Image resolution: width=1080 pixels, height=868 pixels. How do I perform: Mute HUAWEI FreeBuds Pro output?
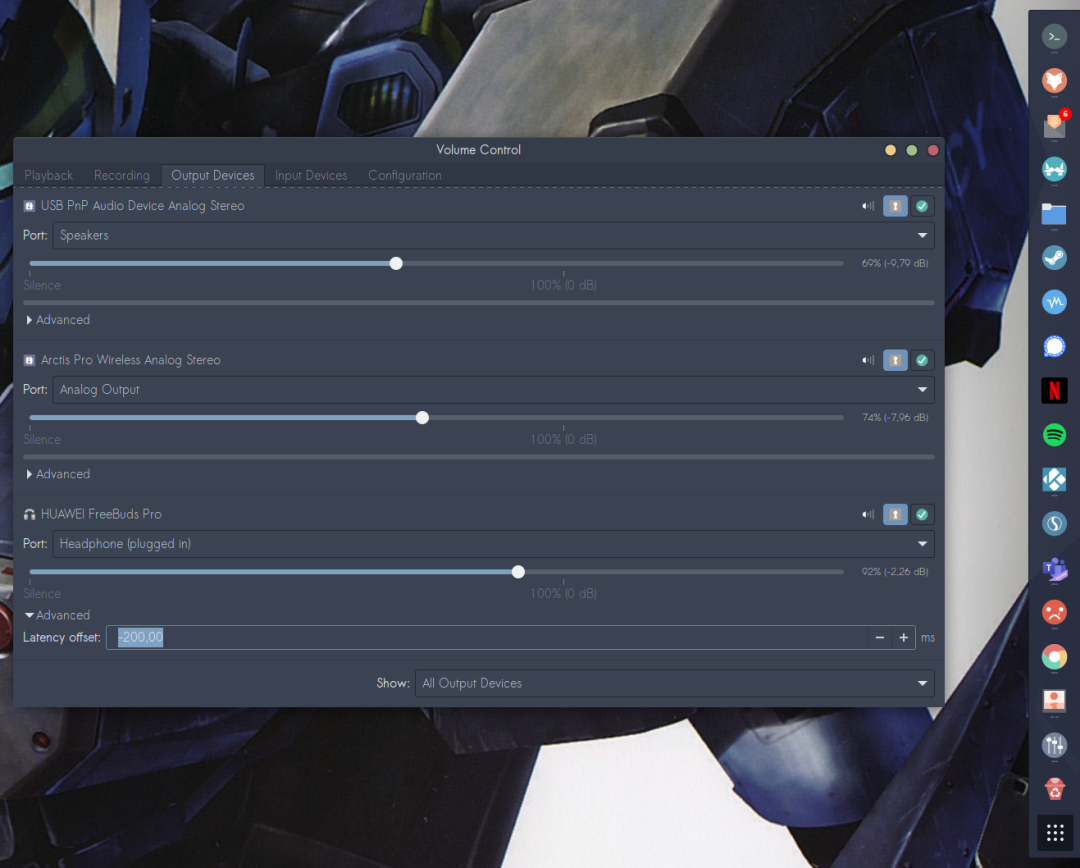point(868,515)
